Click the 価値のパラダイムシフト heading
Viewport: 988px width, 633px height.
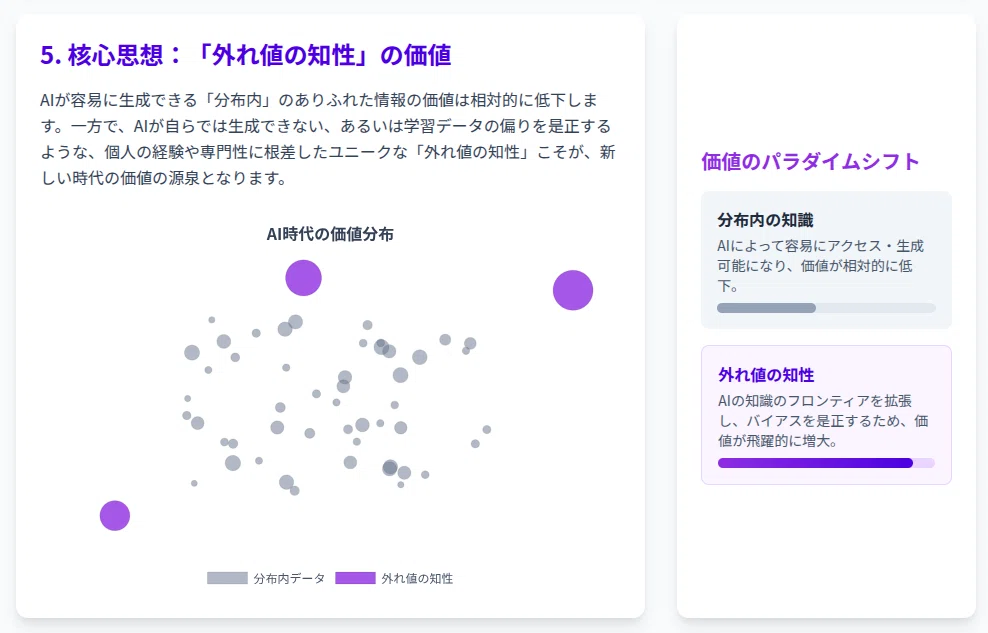(x=810, y=162)
